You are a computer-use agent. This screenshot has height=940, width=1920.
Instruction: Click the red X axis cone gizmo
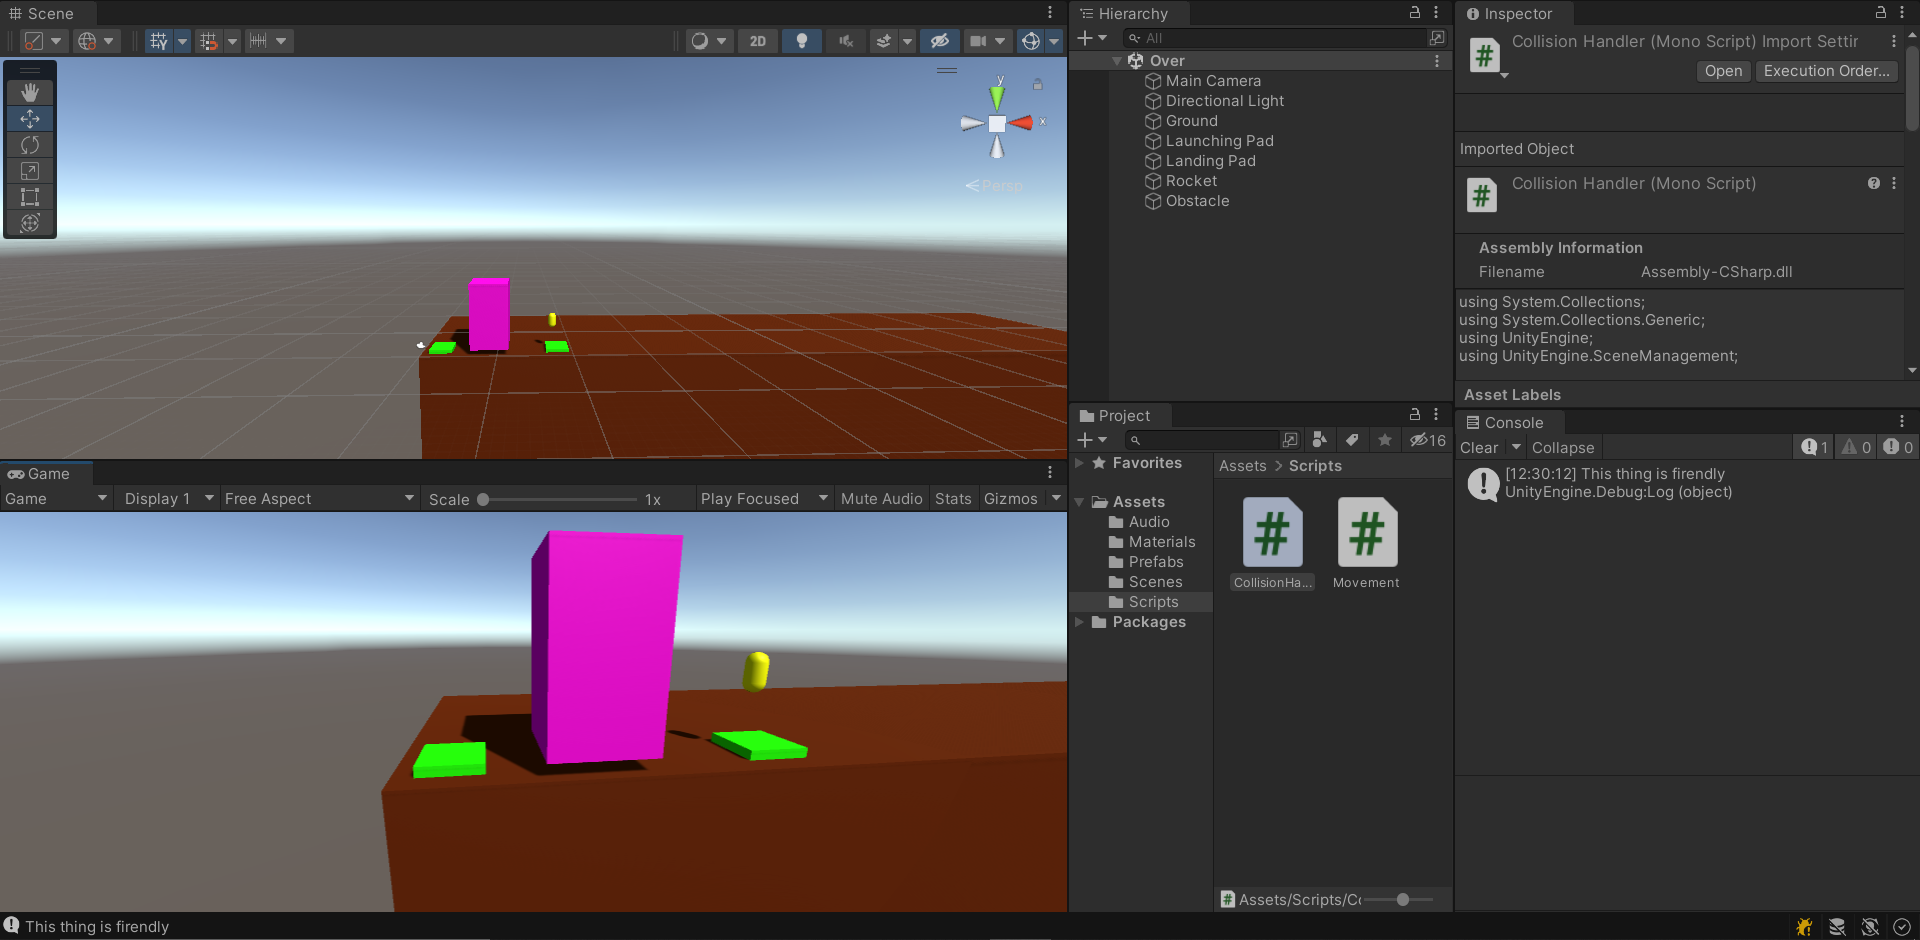coord(1021,123)
